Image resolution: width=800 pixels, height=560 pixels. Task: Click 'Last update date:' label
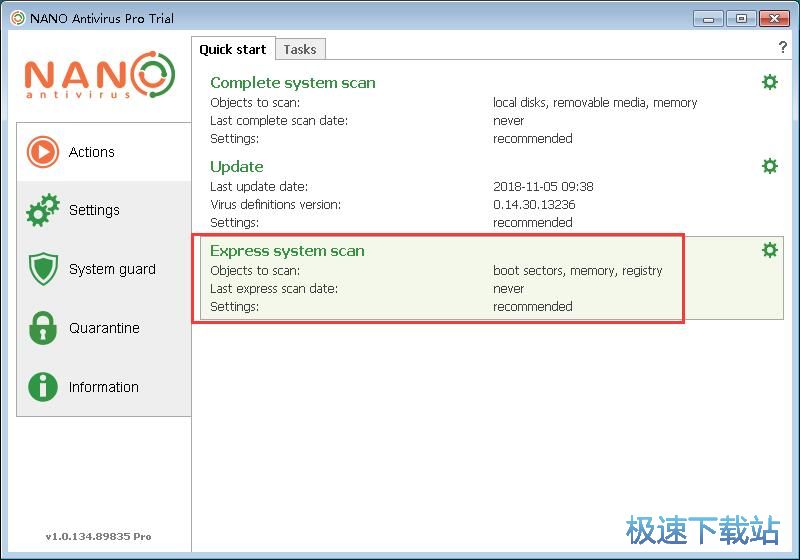[259, 187]
